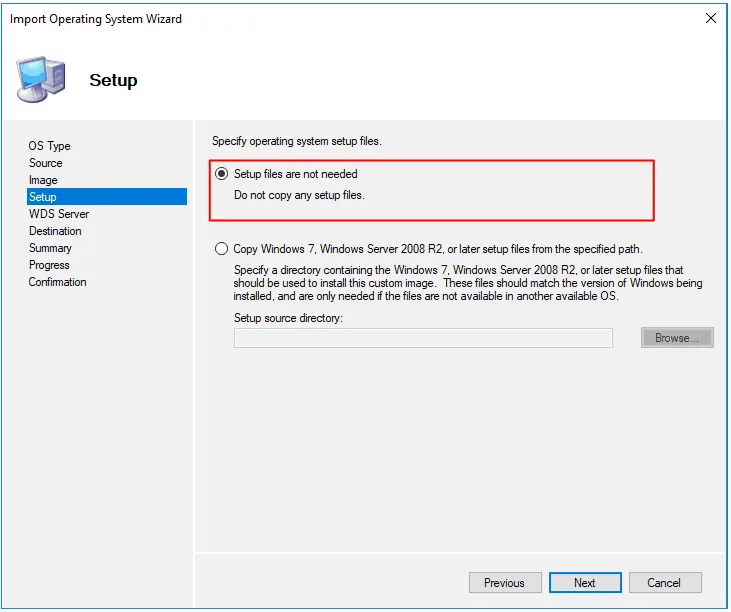731x612 pixels.
Task: Close the wizard window with the X
Action: pyautogui.click(x=711, y=18)
